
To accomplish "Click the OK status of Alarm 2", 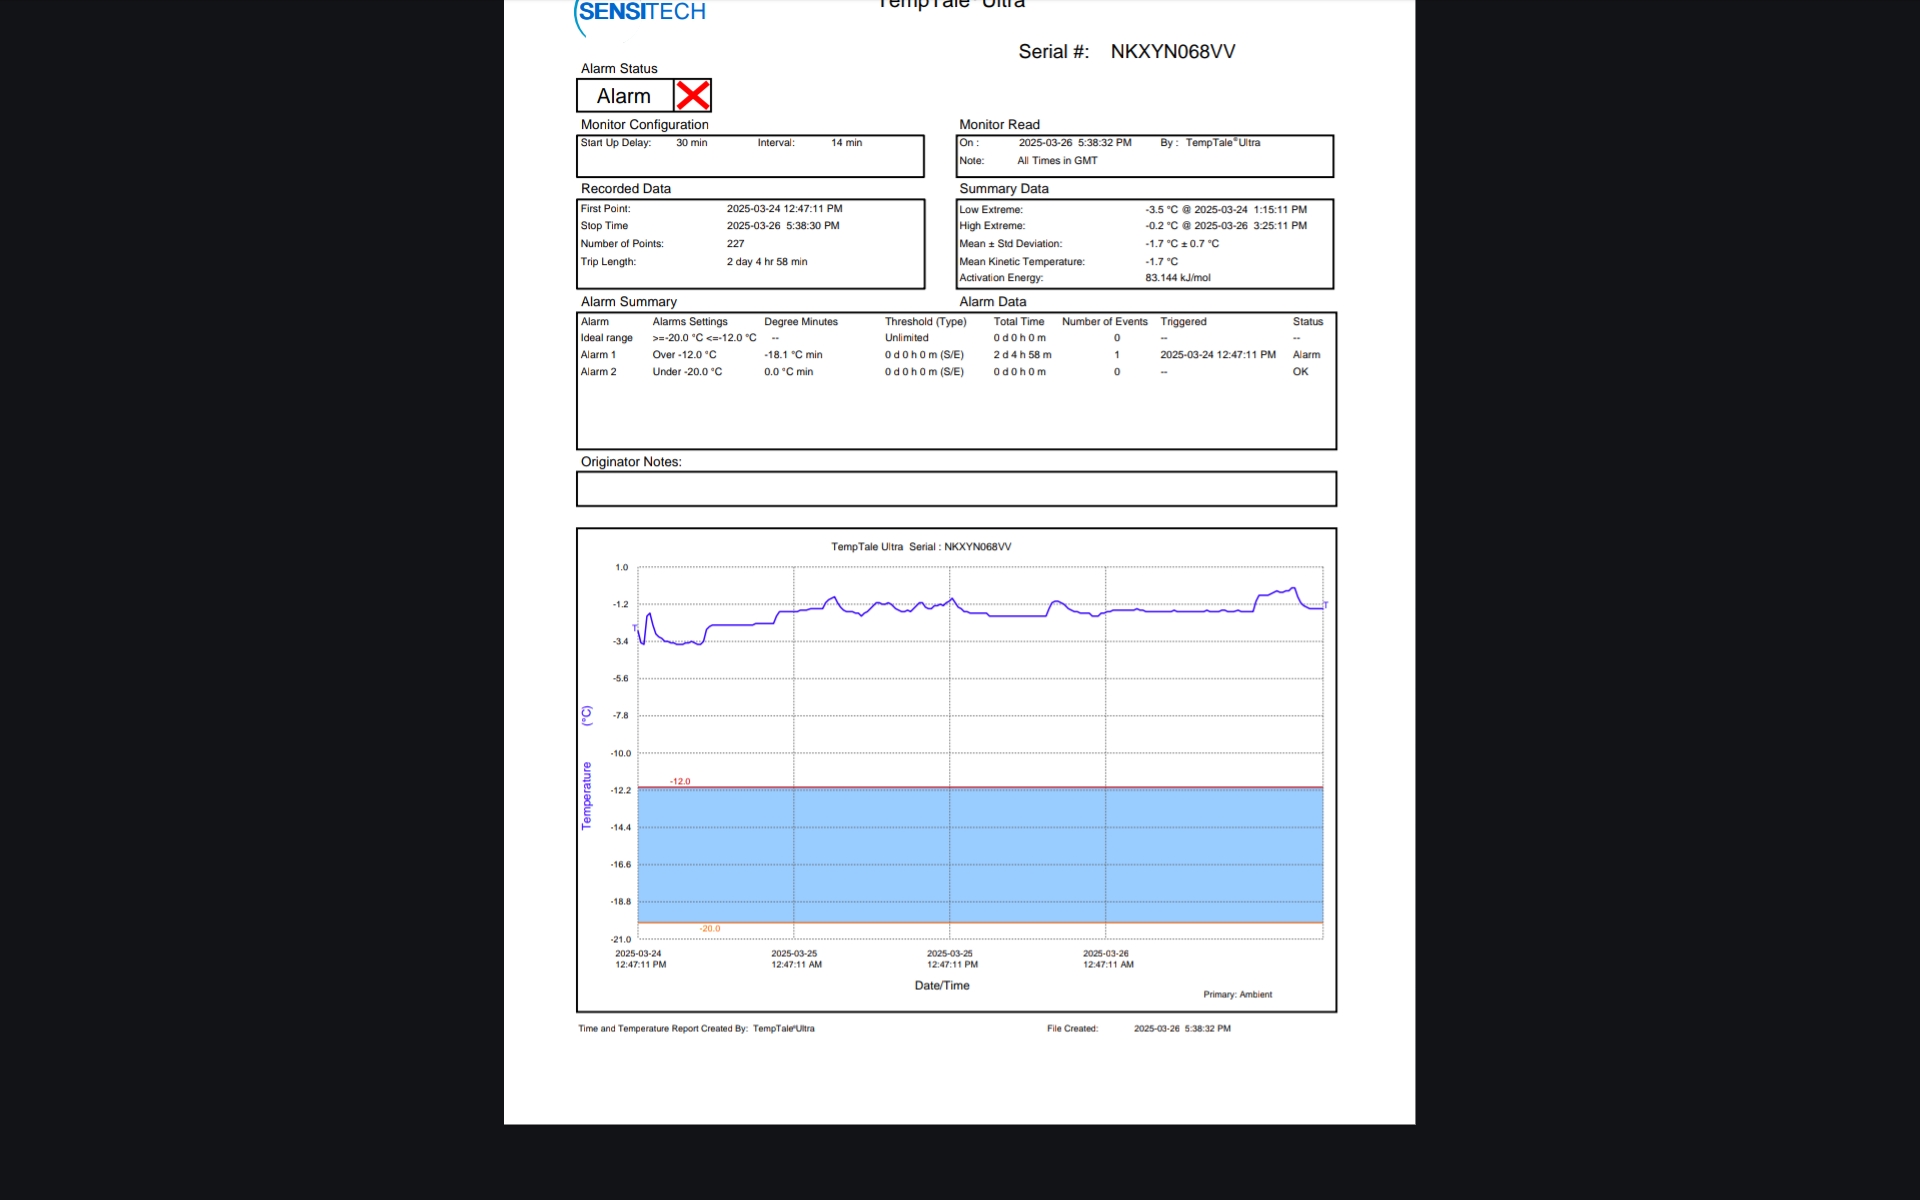I will click(x=1300, y=372).
